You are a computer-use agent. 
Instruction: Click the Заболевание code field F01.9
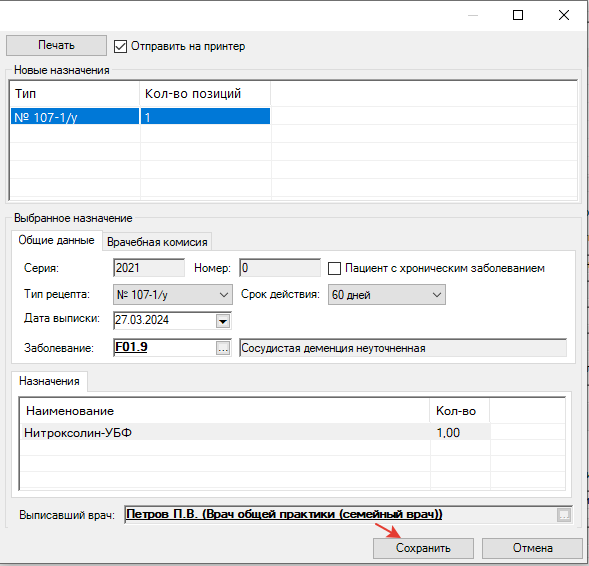165,347
